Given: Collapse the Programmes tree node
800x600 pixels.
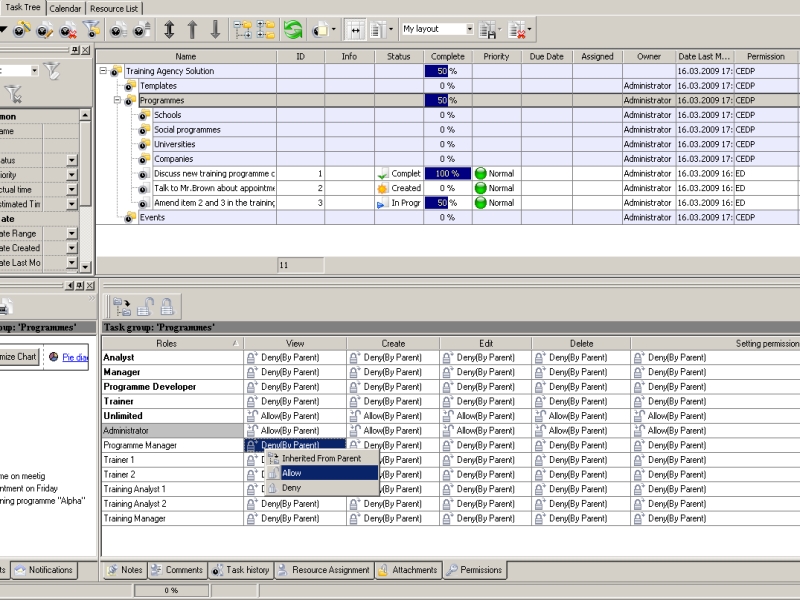Looking at the screenshot, I should (x=117, y=100).
